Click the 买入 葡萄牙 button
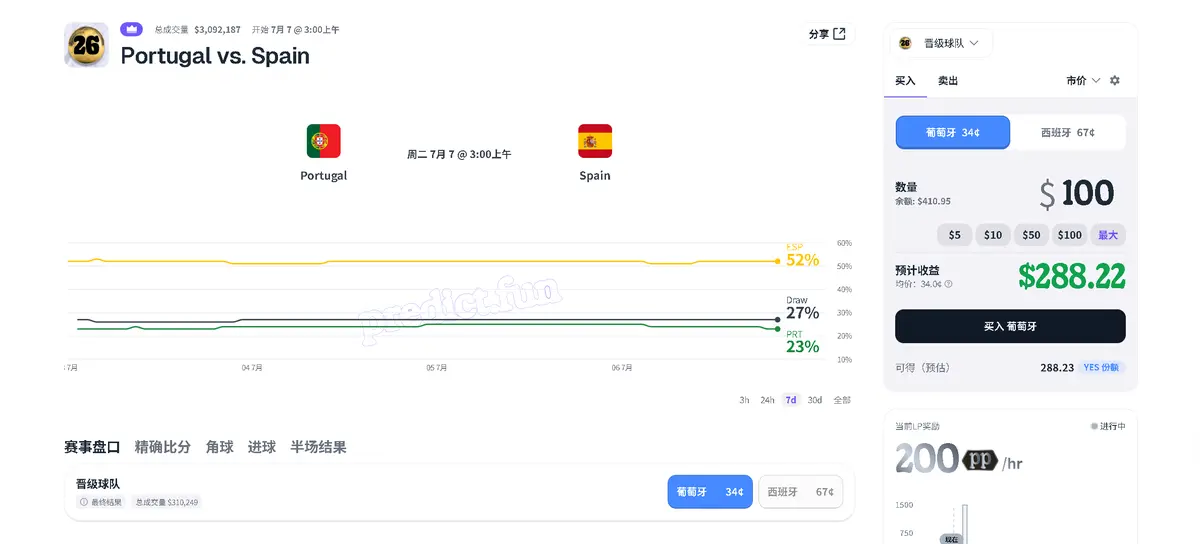 (x=1010, y=326)
